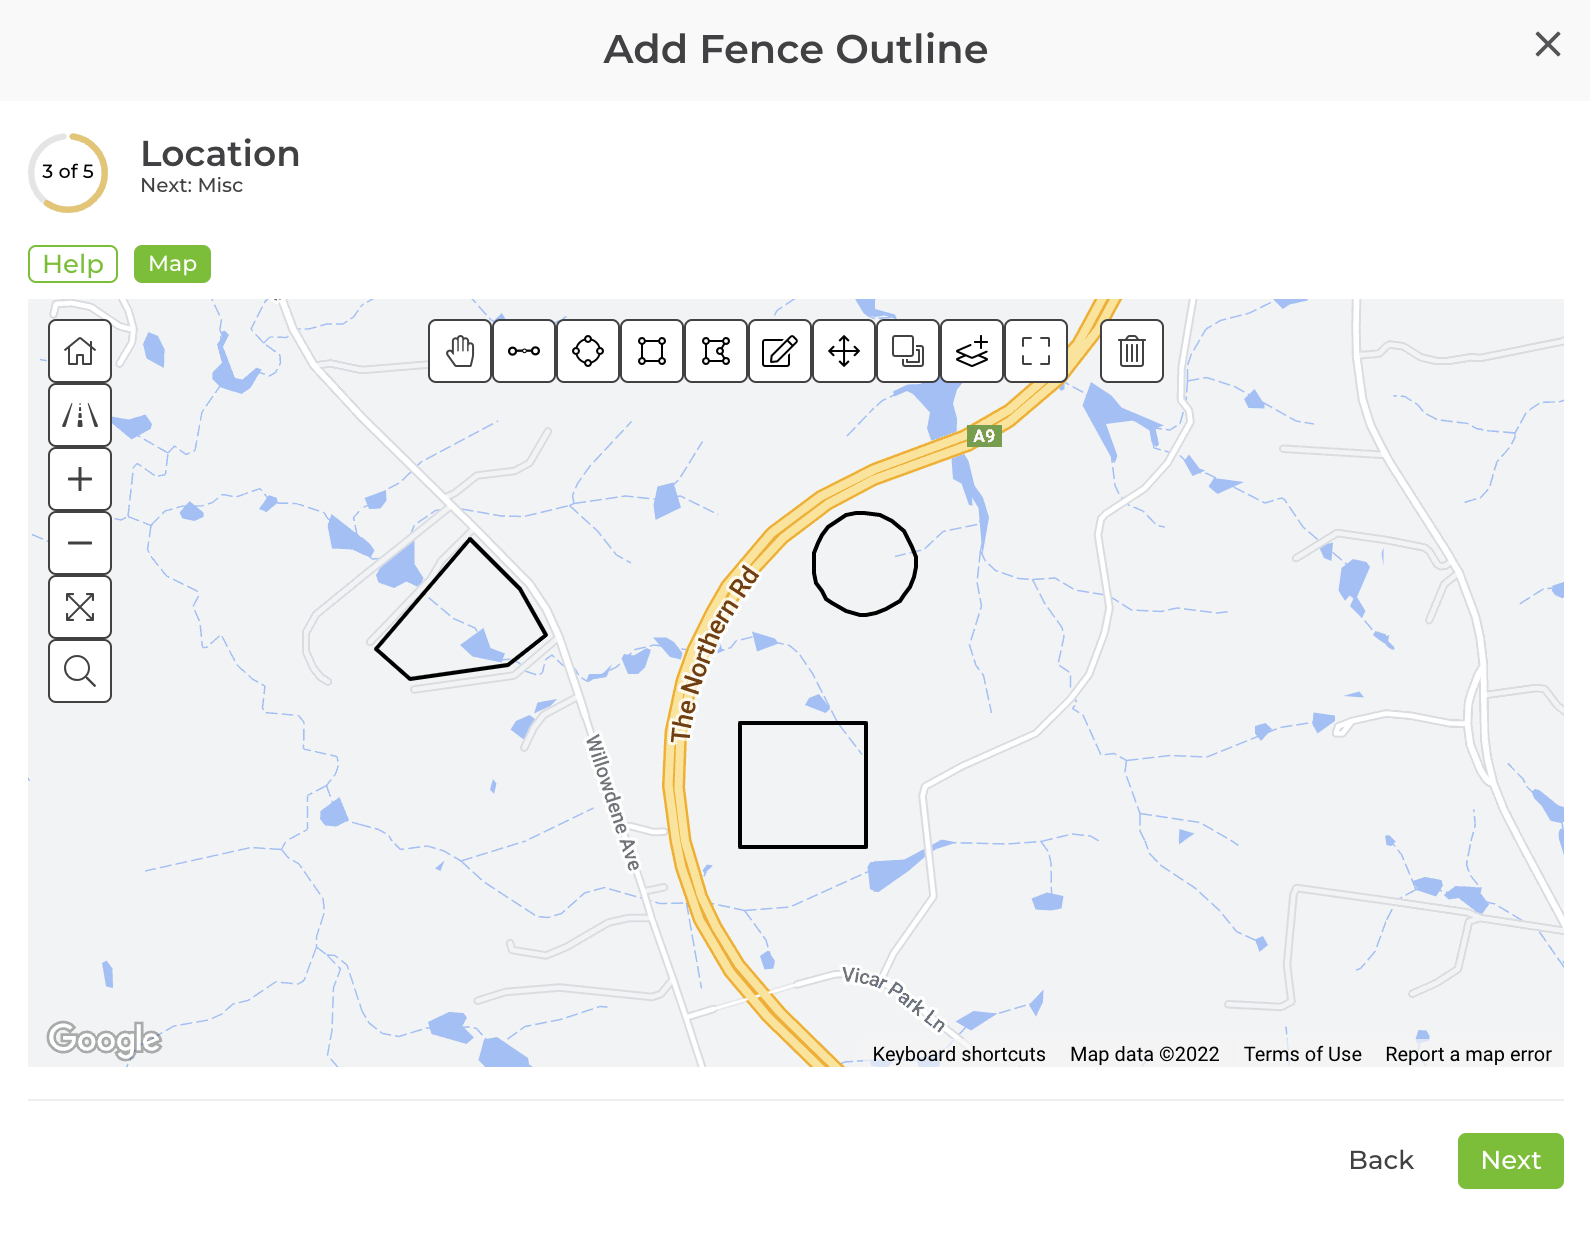Select the duplicate shape tool
Image resolution: width=1590 pixels, height=1234 pixels.
coord(907,352)
